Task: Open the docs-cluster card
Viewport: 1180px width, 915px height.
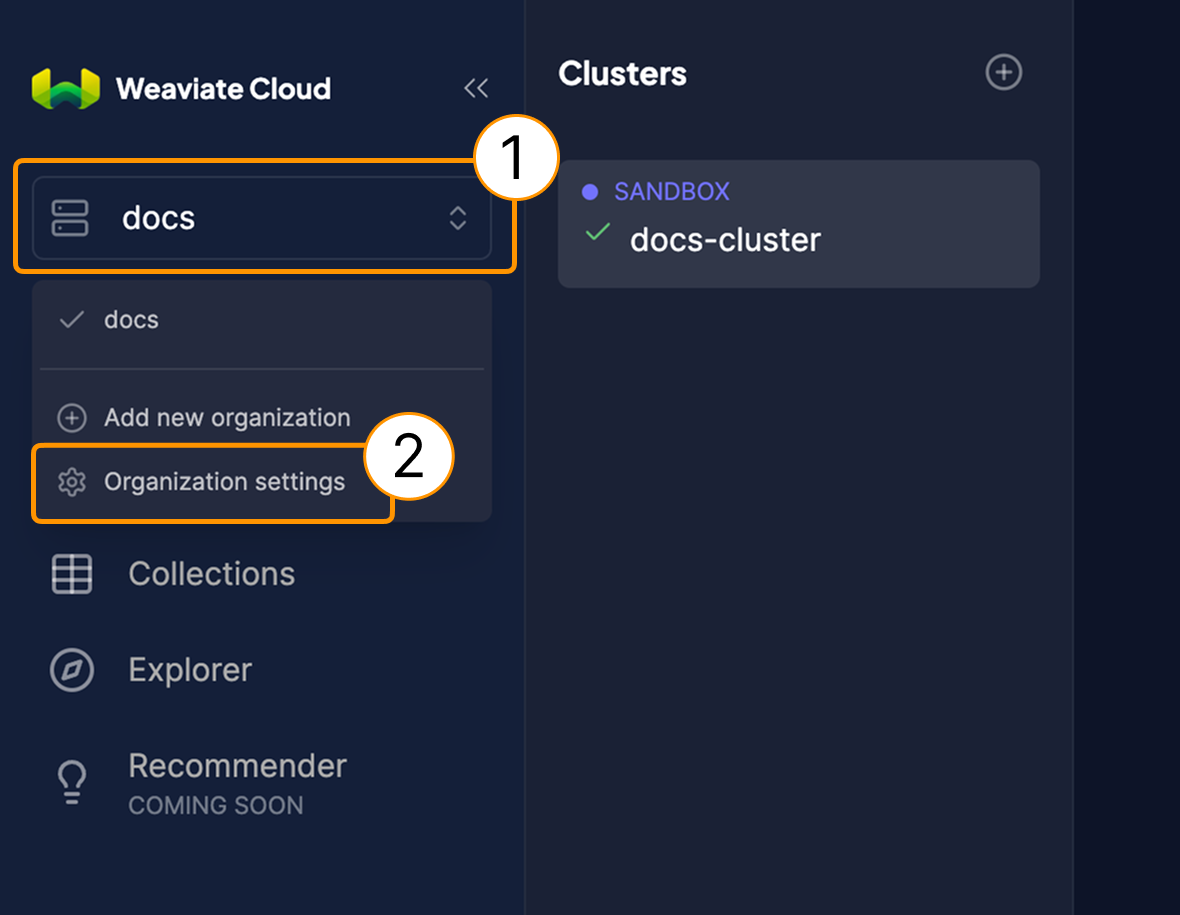Action: 798,223
